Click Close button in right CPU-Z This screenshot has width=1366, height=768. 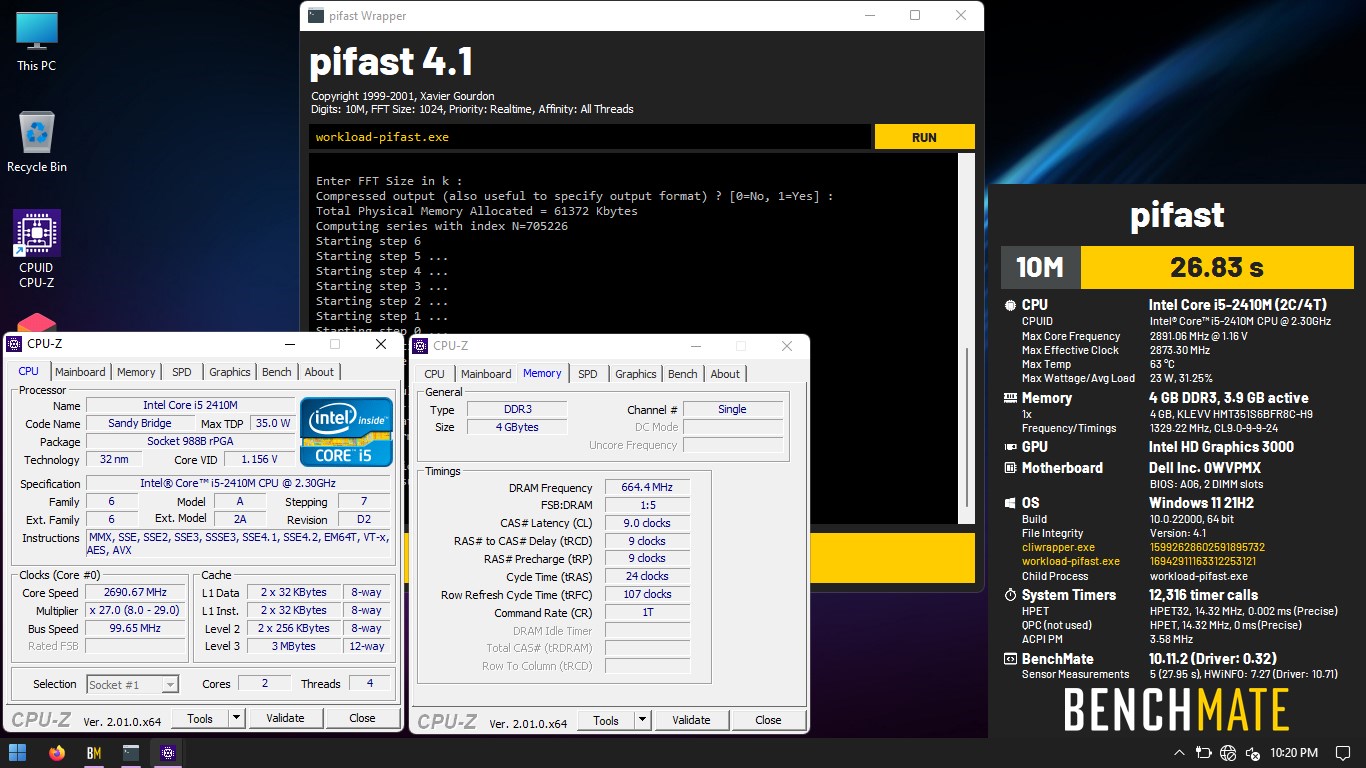click(x=768, y=720)
